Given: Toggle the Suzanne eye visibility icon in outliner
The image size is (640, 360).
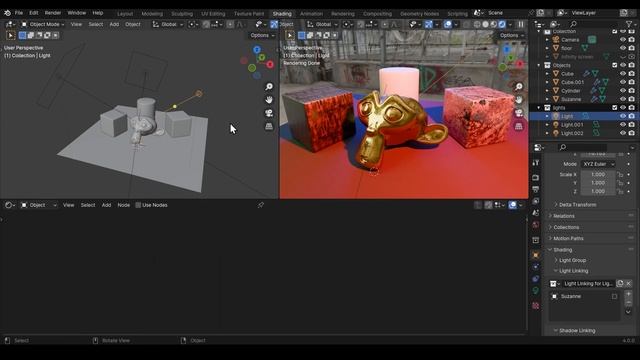Looking at the screenshot, I should (623, 99).
